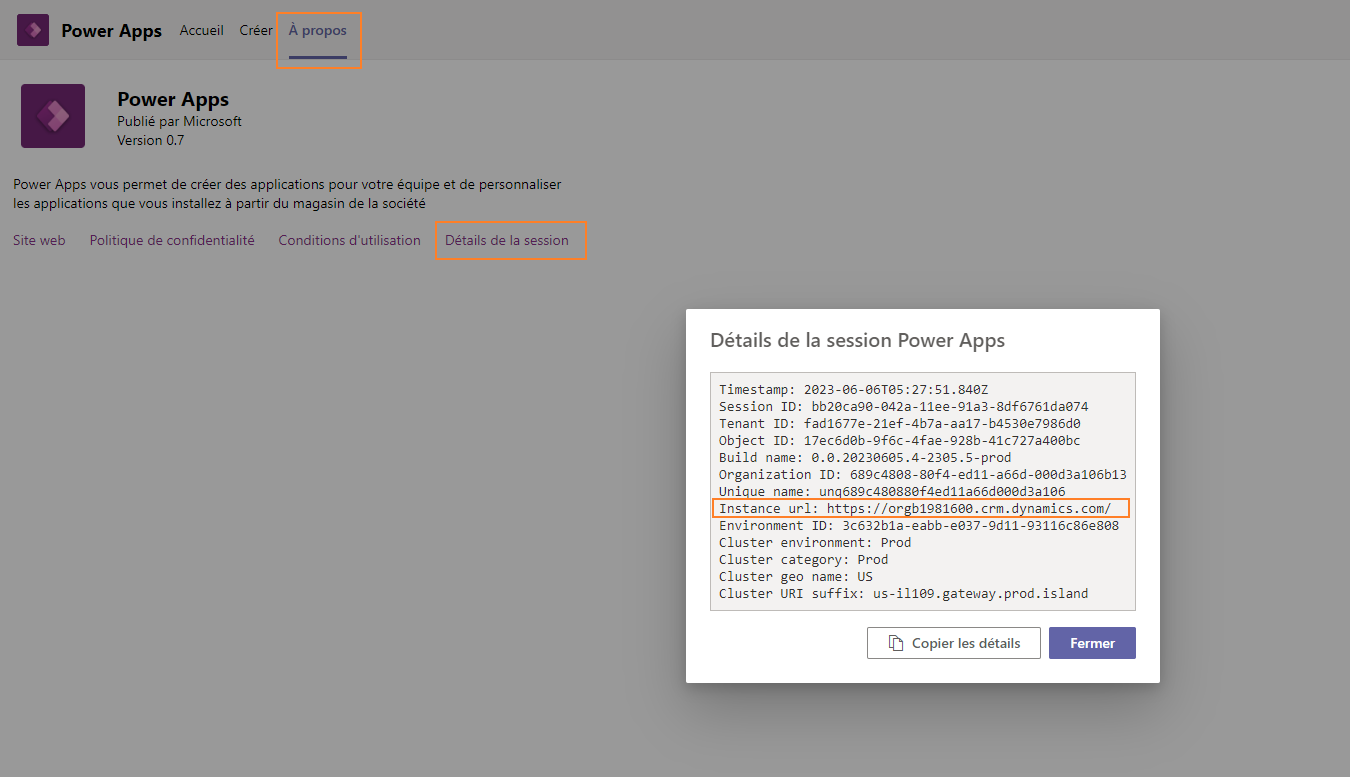This screenshot has width=1350, height=777.
Task: Open the Accueil tab
Action: pyautogui.click(x=202, y=31)
